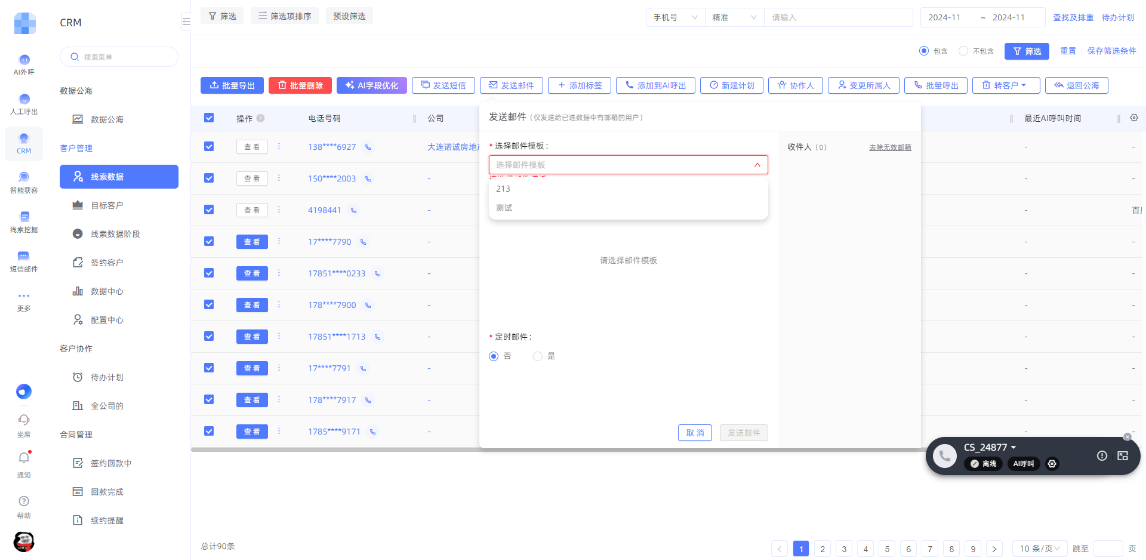Open the AI外呼 module in left rail
Viewport: 1146px width, 560px height.
(x=24, y=62)
